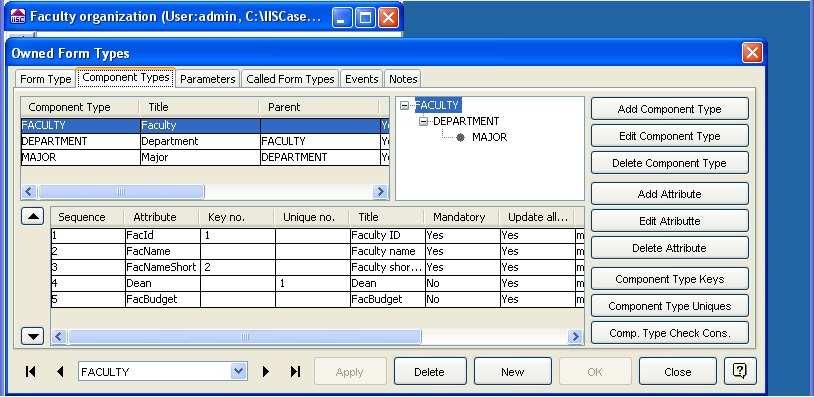The width and height of the screenshot is (814, 397).
Task: Open Comp. Type Check Cons.
Action: (x=670, y=333)
